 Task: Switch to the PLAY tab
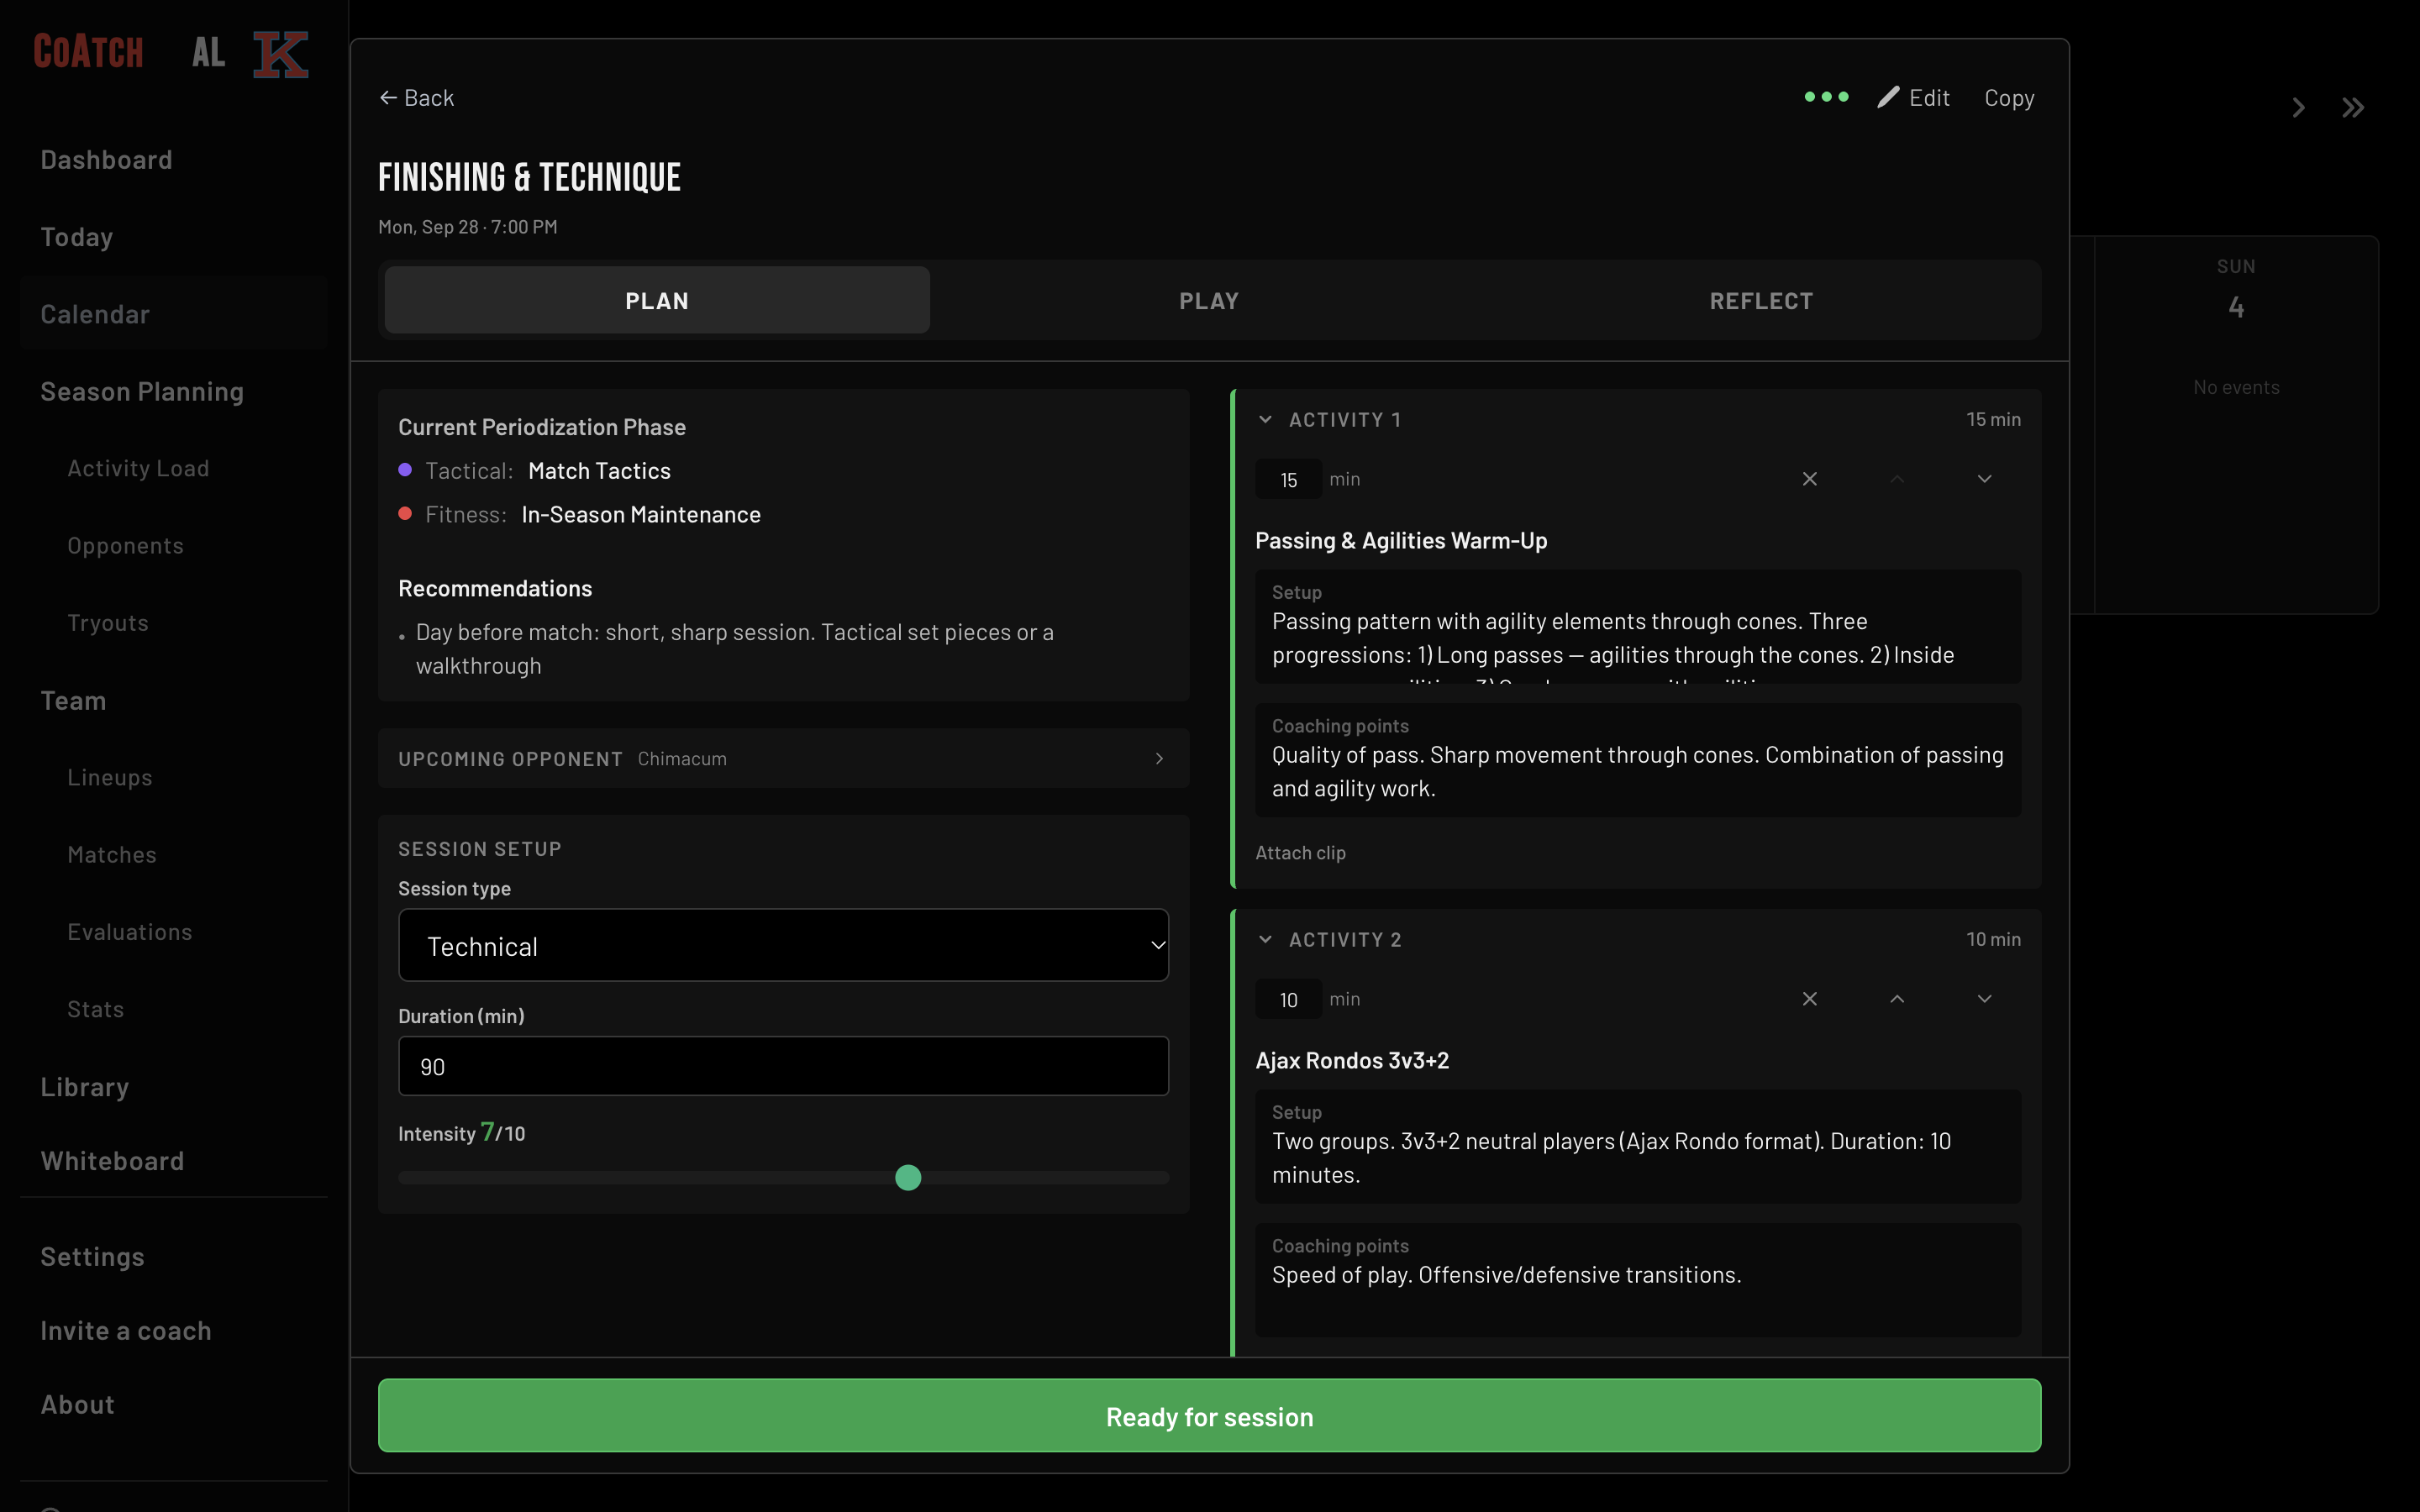coord(1209,300)
